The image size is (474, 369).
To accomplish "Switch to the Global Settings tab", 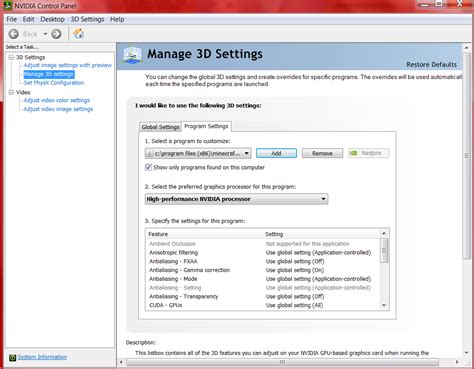I will (x=160, y=127).
